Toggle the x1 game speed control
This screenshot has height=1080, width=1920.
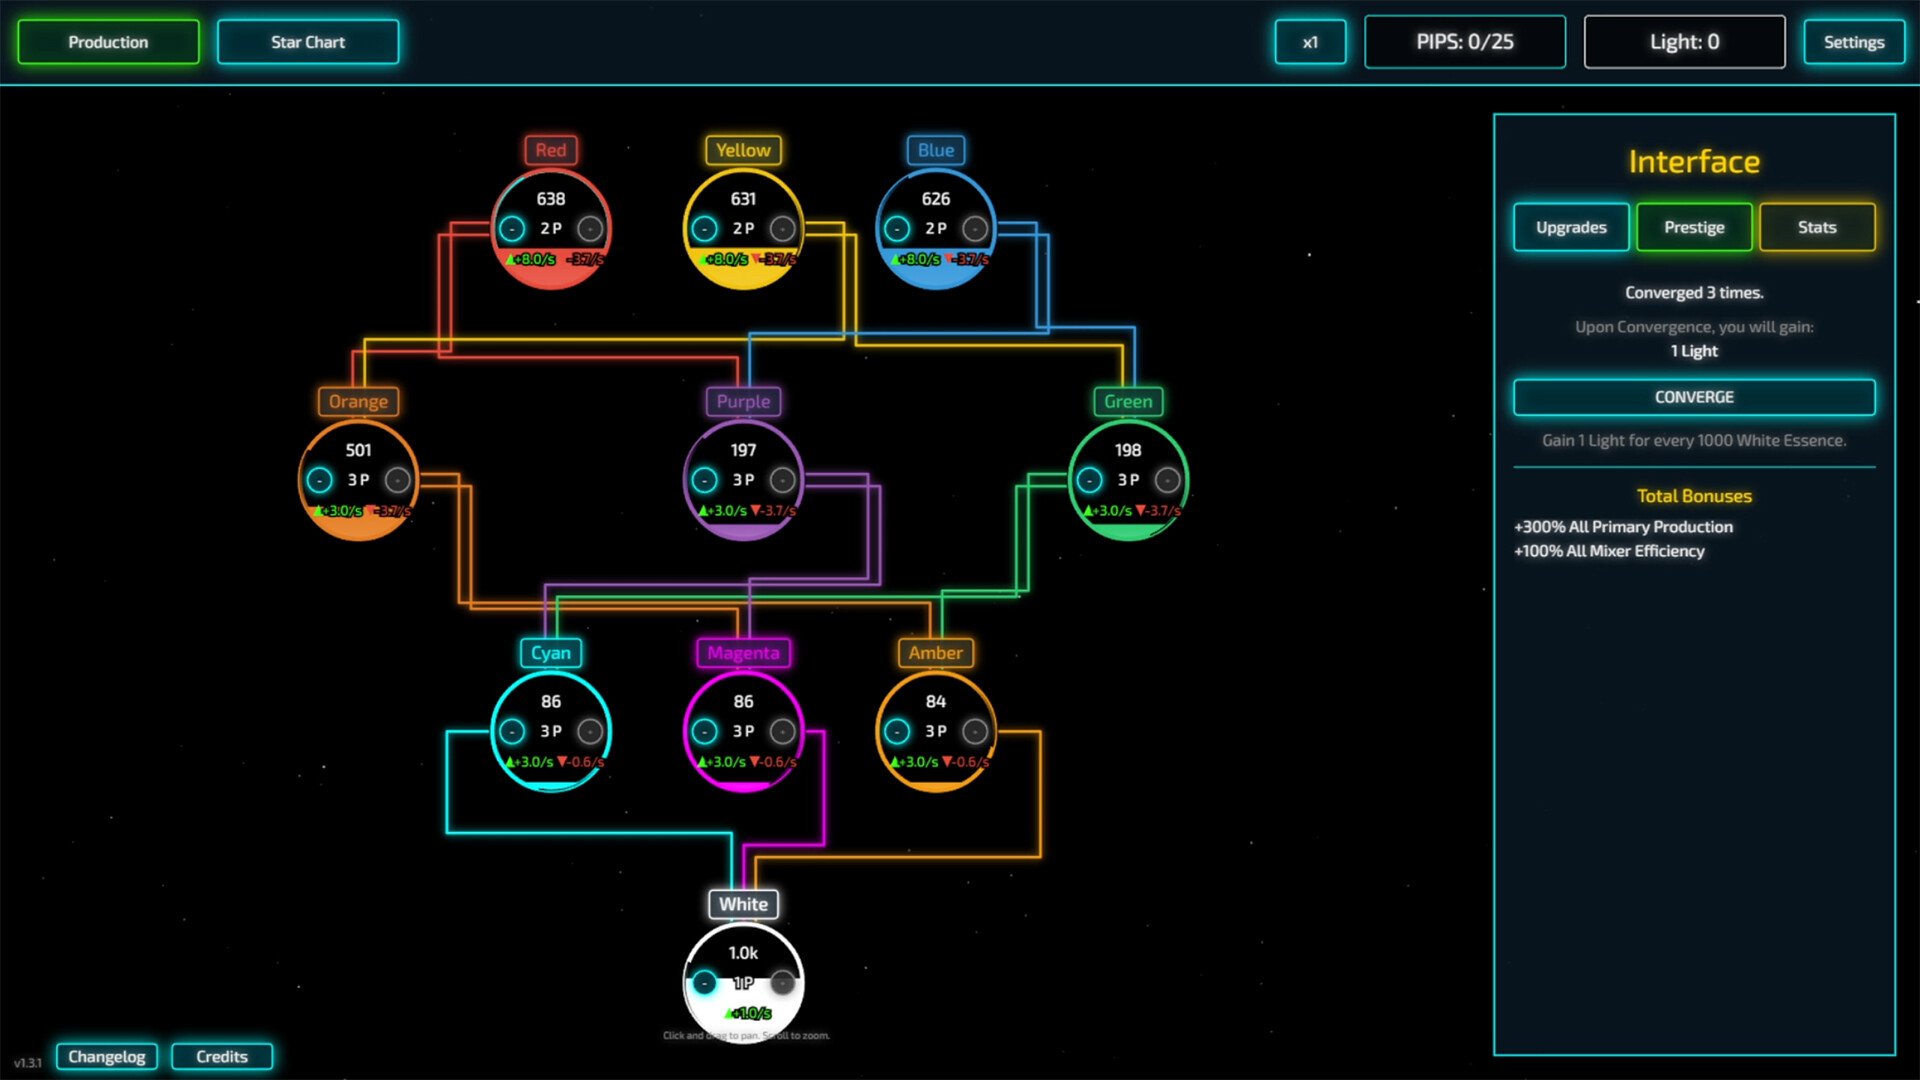pyautogui.click(x=1310, y=42)
